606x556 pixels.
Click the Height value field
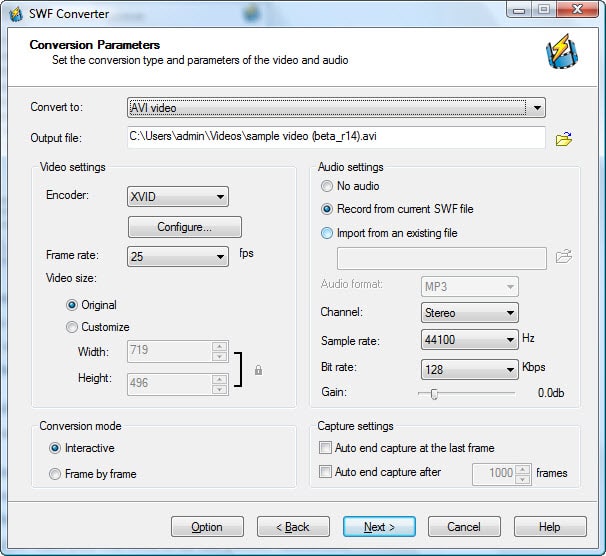coord(169,384)
